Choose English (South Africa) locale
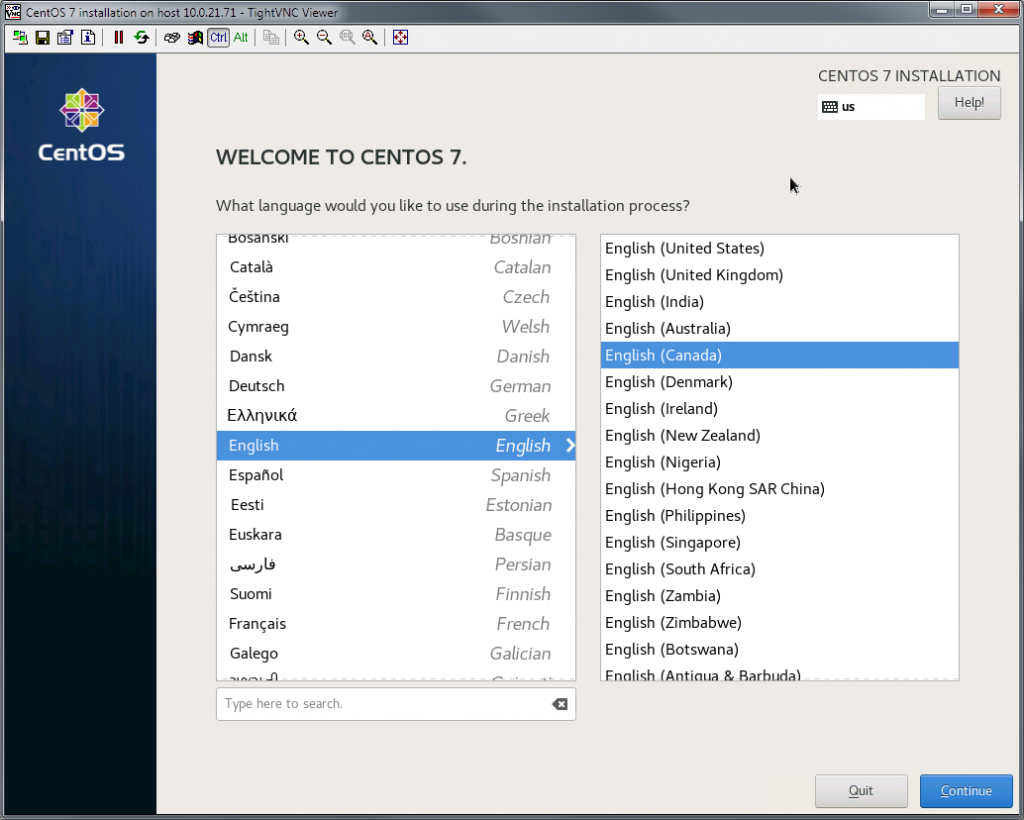The height and width of the screenshot is (820, 1024). click(x=780, y=569)
